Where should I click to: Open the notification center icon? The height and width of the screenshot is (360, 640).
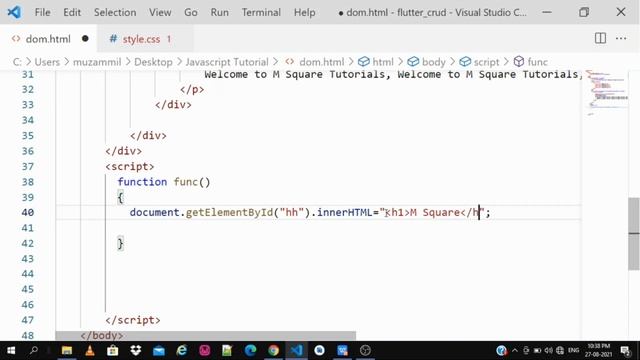(624, 351)
